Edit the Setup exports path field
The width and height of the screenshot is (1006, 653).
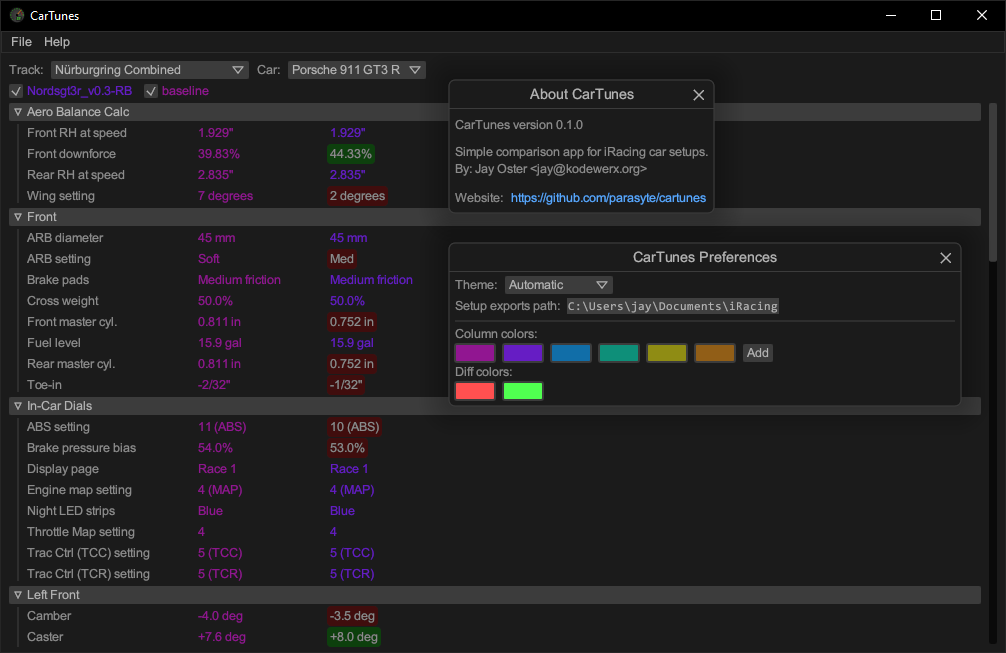[672, 306]
